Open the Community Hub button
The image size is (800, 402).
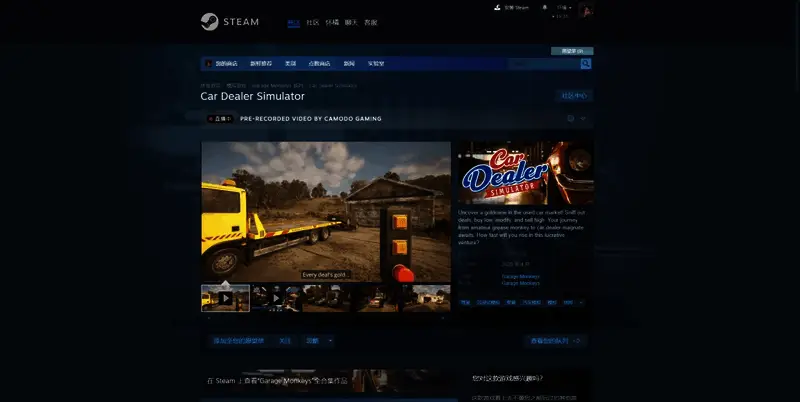[574, 96]
